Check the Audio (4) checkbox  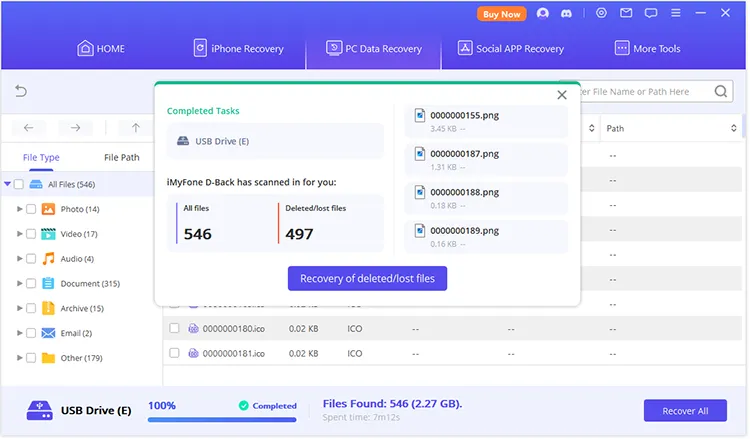point(31,259)
